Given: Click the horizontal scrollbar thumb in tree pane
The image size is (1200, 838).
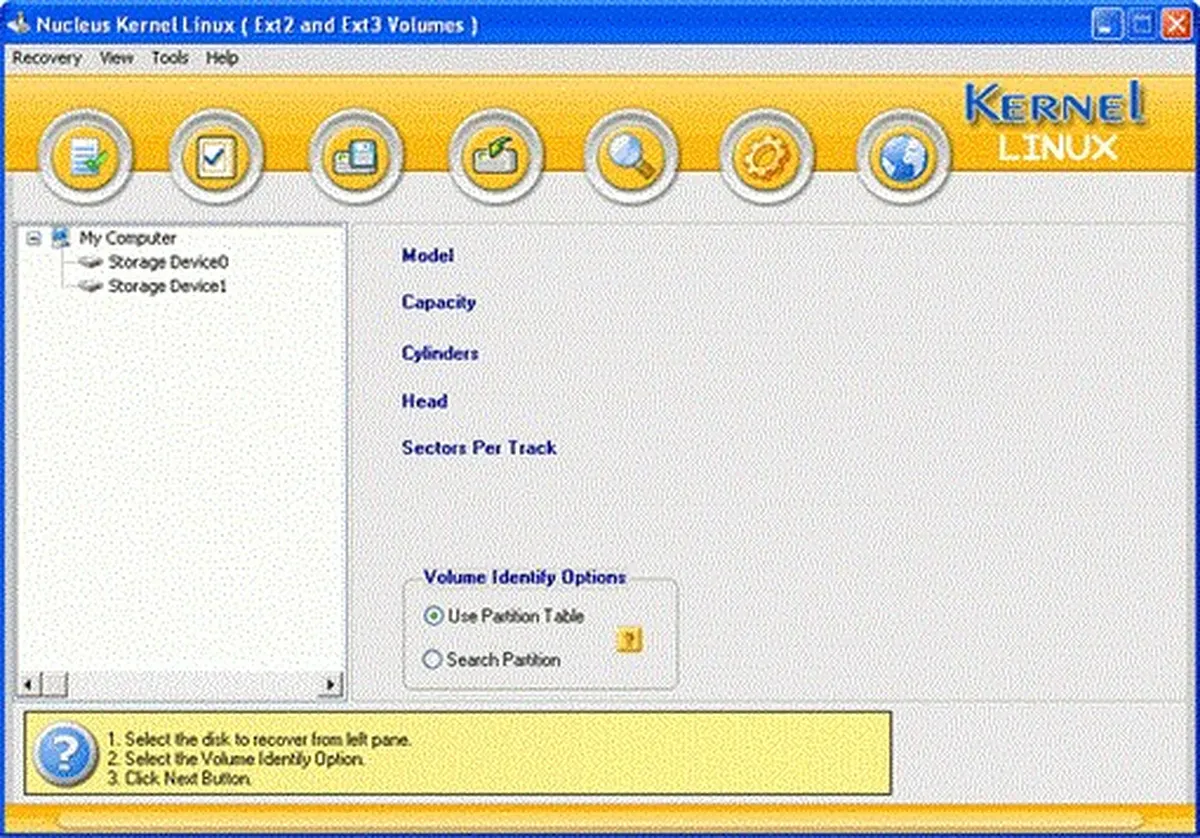Looking at the screenshot, I should pos(55,685).
